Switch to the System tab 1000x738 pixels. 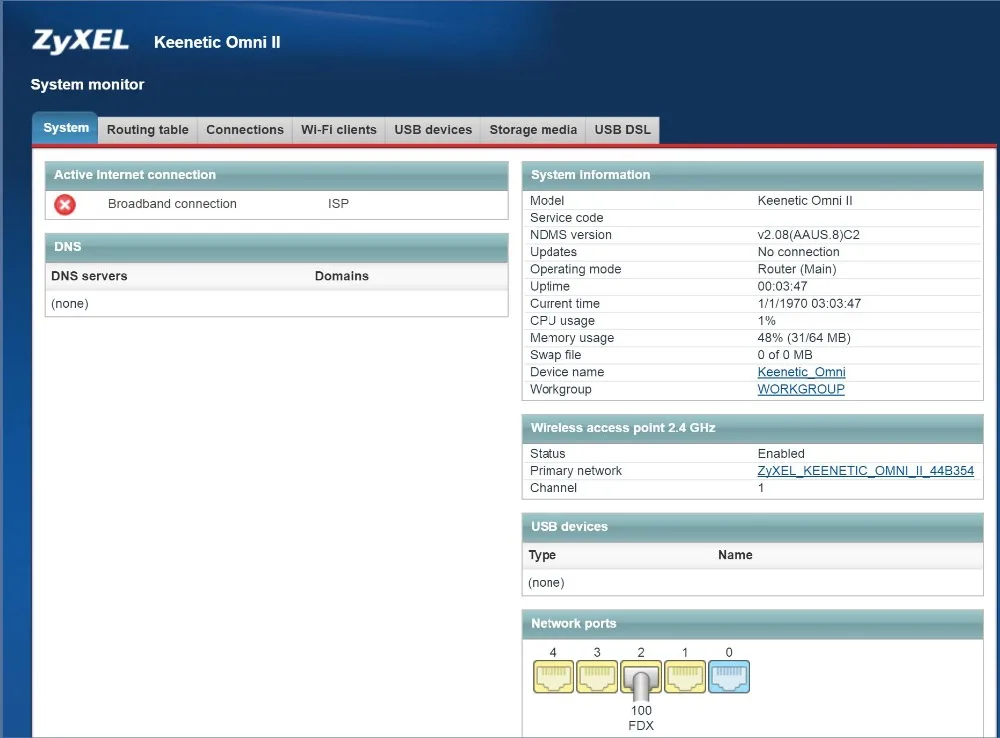[x=66, y=128]
